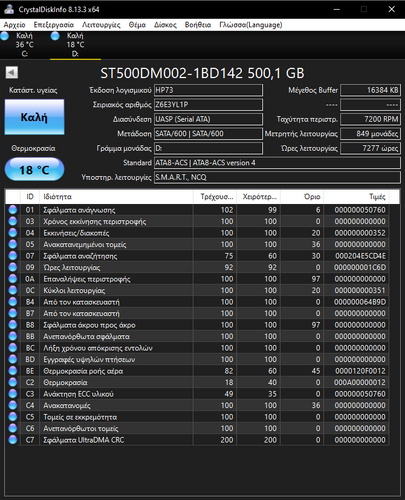Image resolution: width=405 pixels, height=500 pixels.
Task: Click status orb of attribute 05 row
Action: 13,244
